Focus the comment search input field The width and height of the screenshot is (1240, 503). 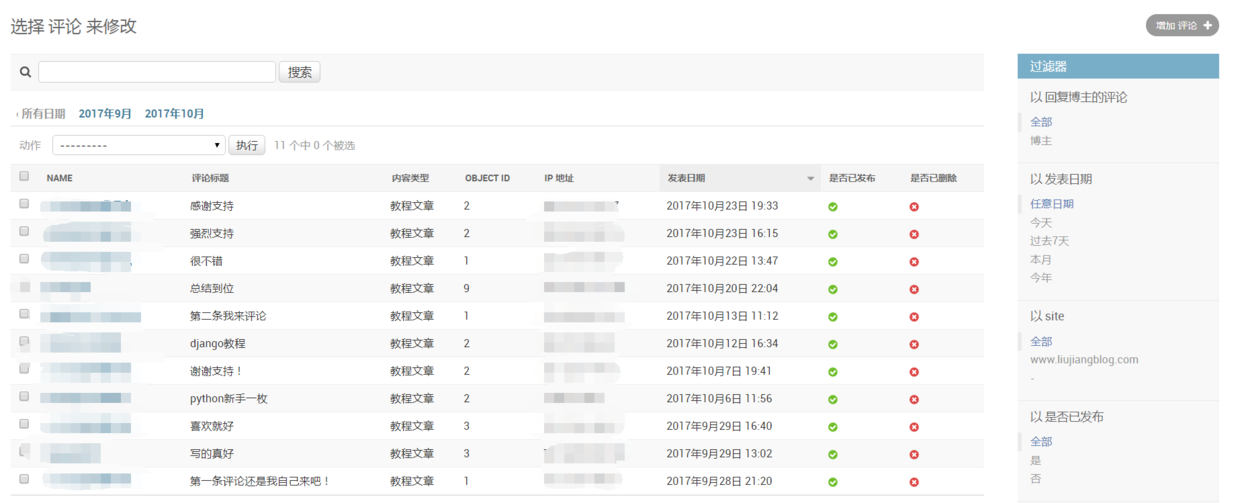(x=157, y=72)
